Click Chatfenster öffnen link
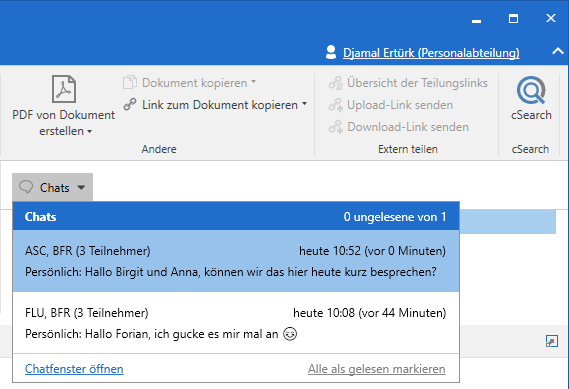This screenshot has height=389, width=569. [x=74, y=369]
